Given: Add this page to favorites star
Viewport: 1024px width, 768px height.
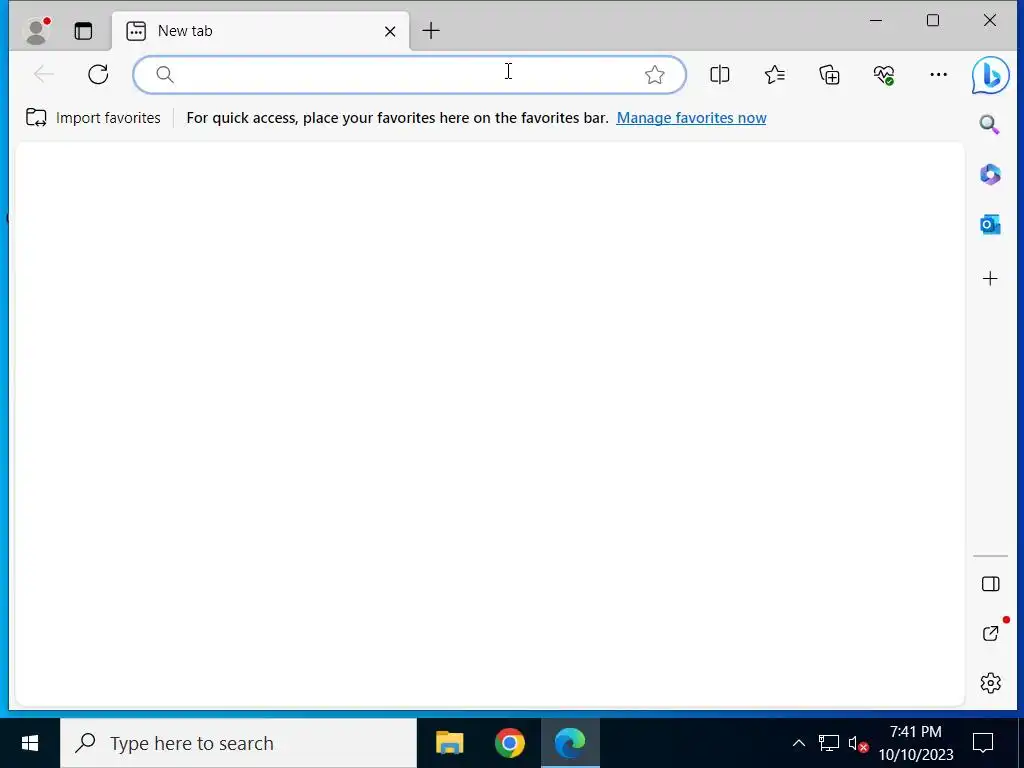Looking at the screenshot, I should coord(654,74).
